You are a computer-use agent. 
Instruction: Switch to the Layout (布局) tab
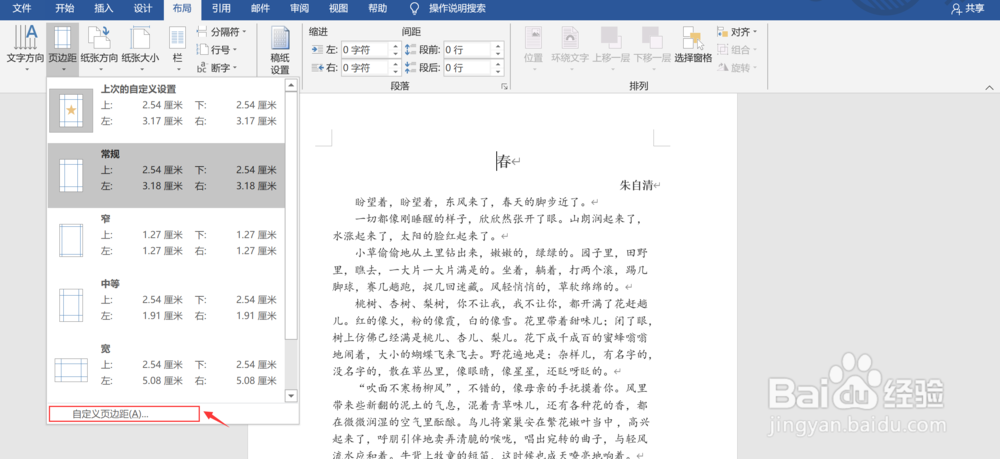tap(182, 8)
